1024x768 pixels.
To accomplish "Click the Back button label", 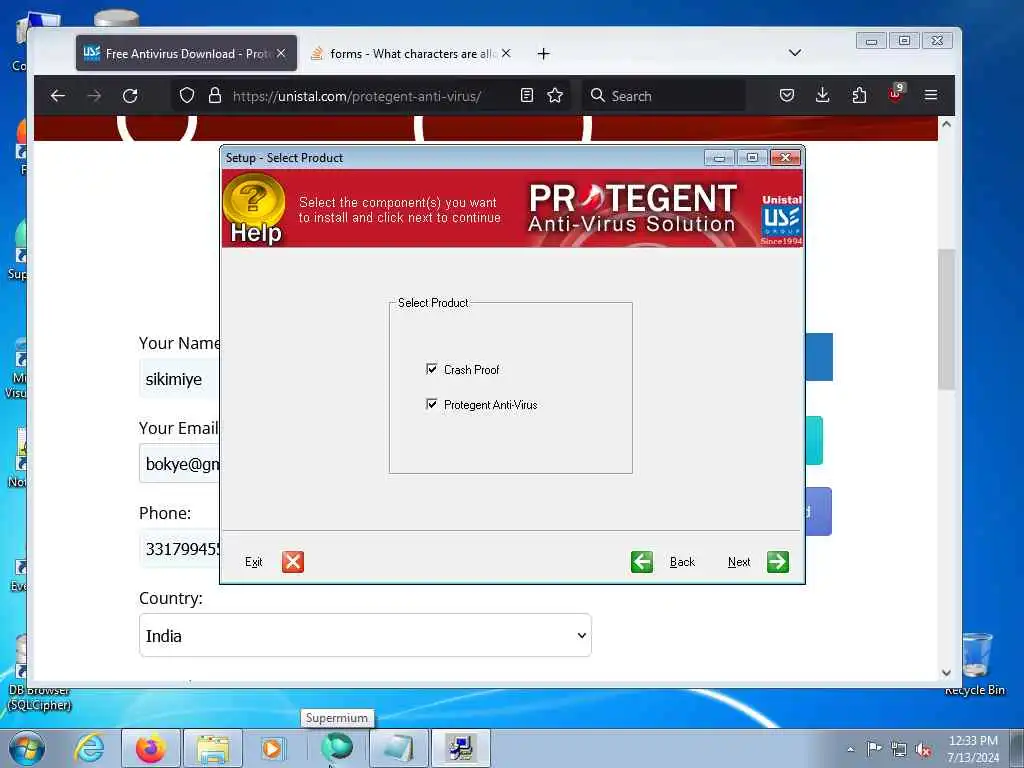I will pos(682,562).
